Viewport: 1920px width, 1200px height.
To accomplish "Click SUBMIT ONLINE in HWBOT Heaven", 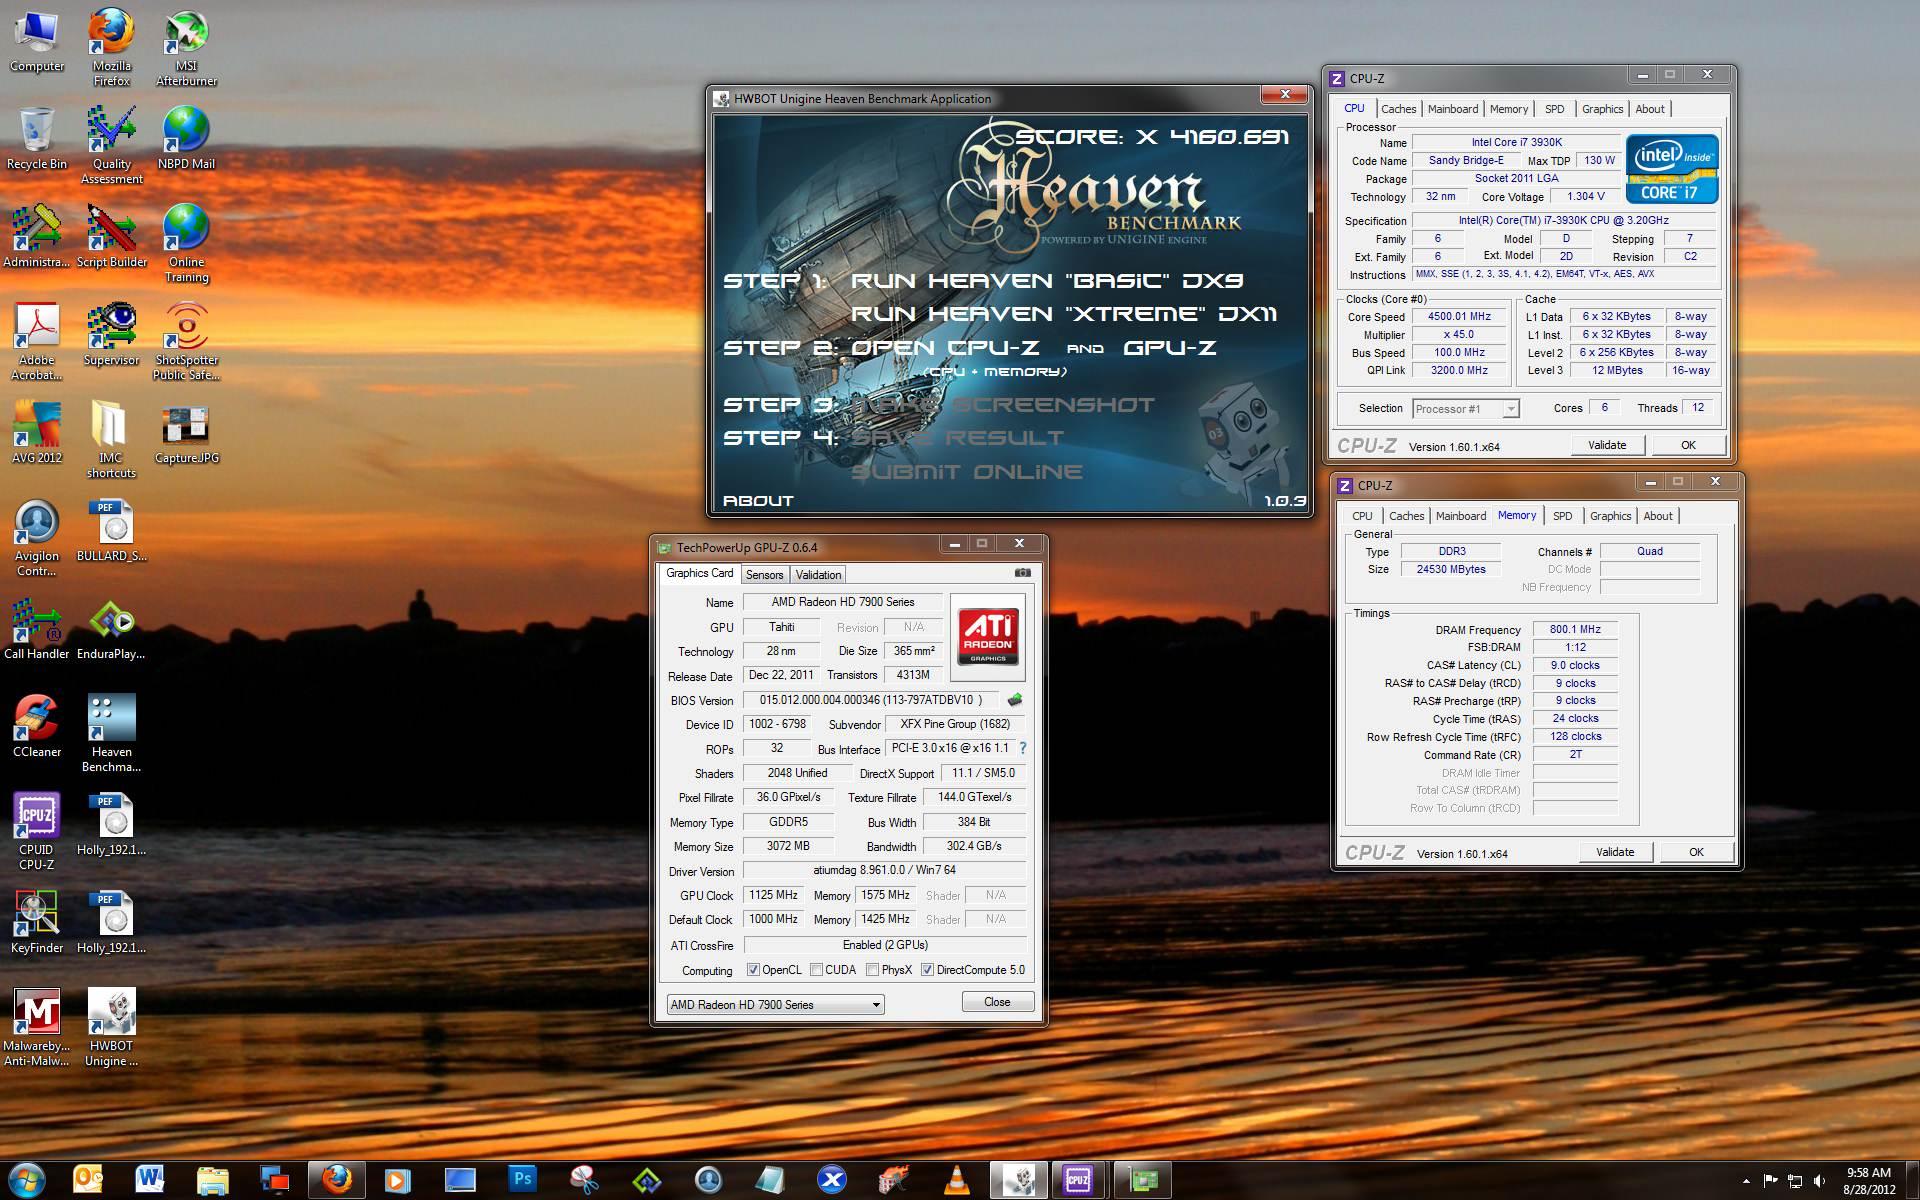I will [x=966, y=472].
